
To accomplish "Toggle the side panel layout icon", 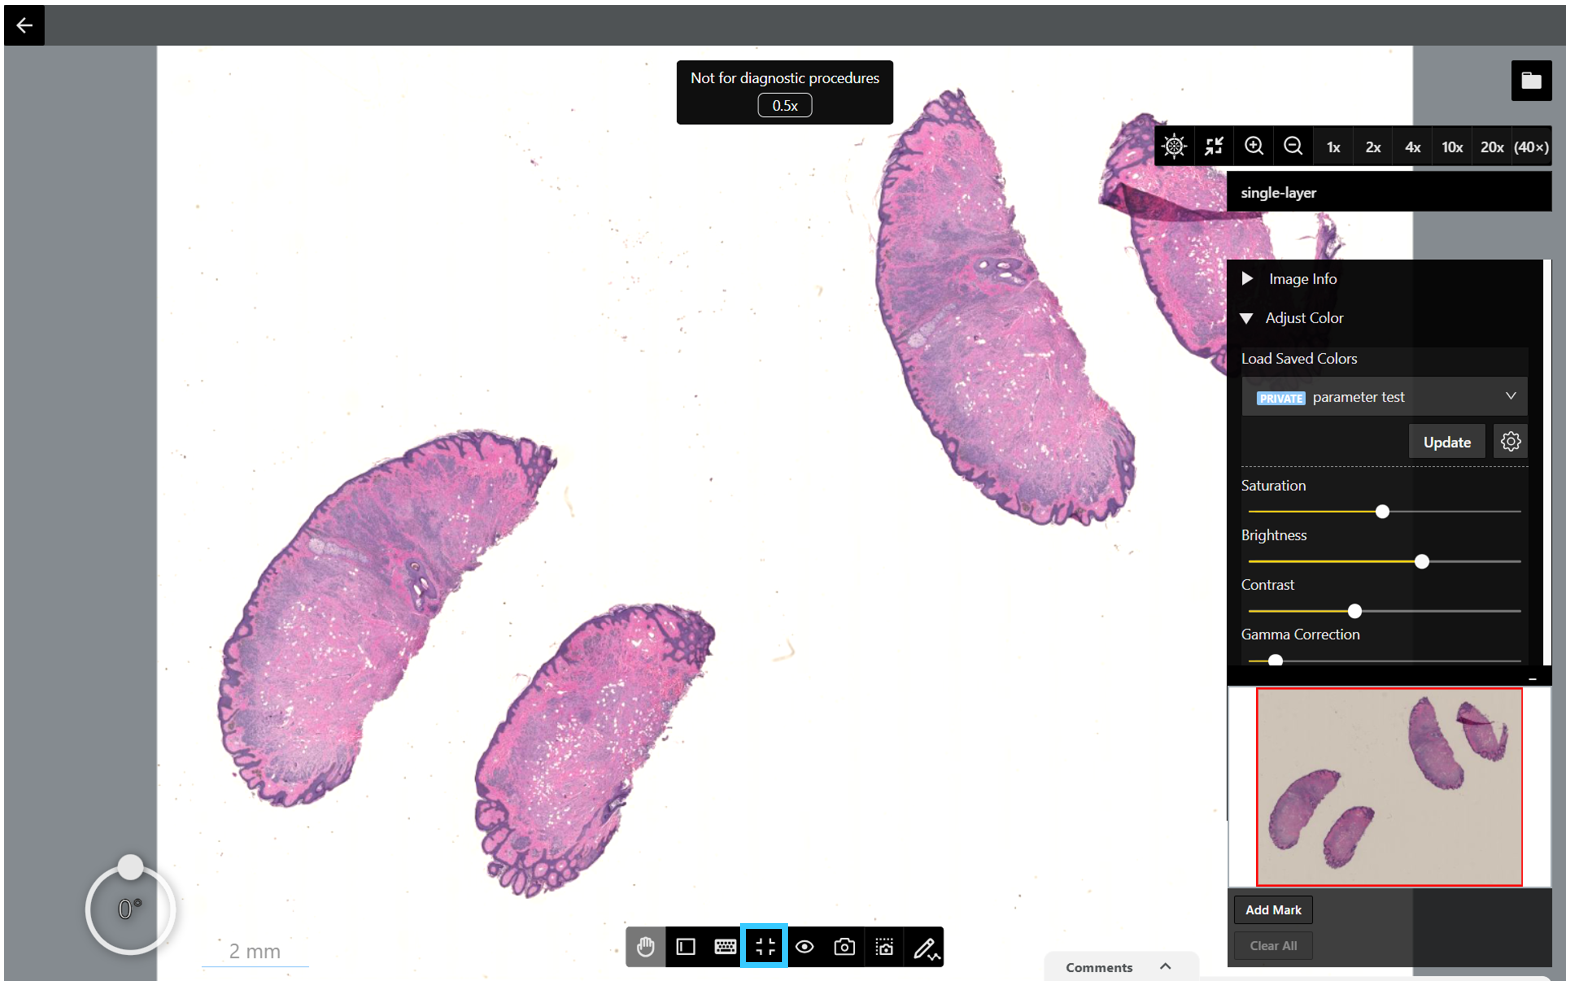I will coord(686,947).
